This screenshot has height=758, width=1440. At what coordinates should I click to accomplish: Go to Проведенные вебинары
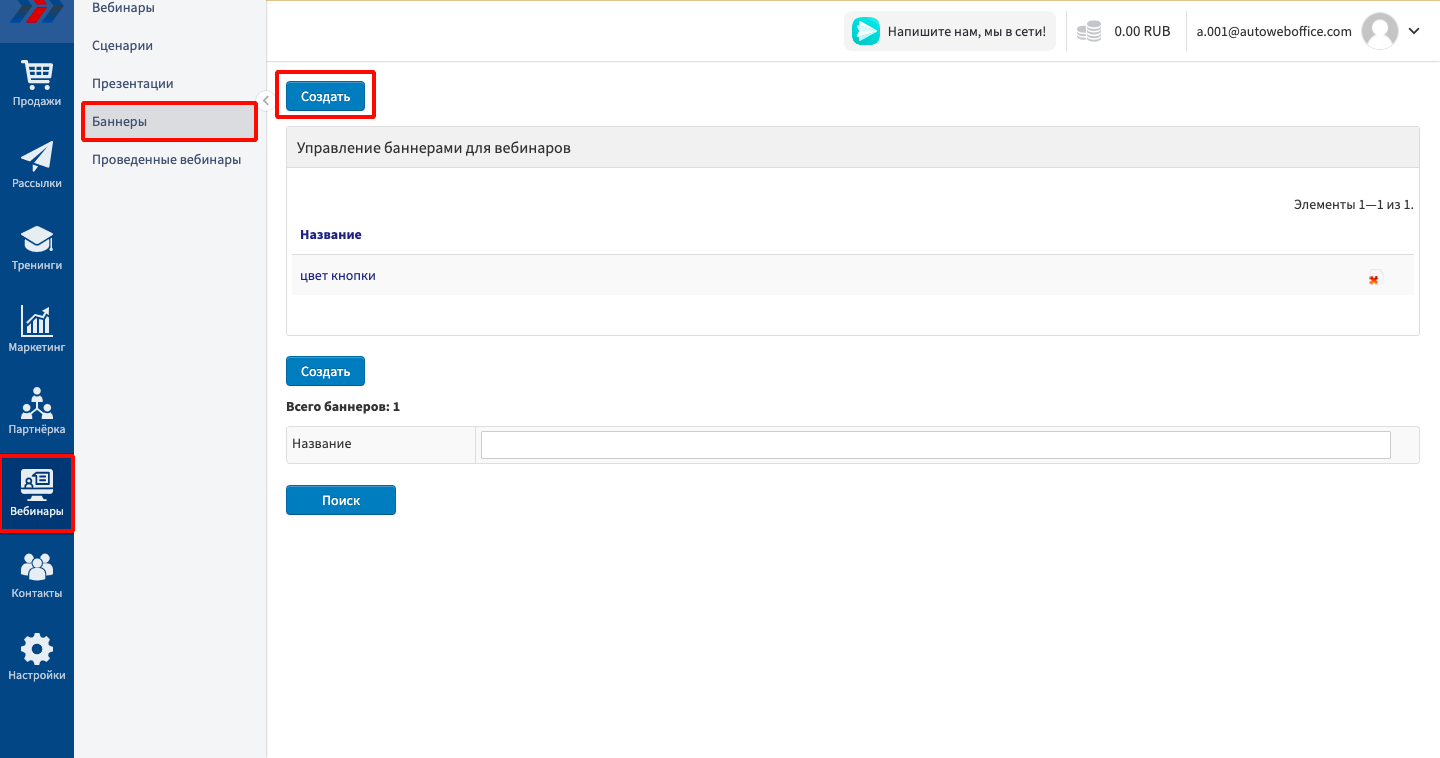tap(166, 159)
